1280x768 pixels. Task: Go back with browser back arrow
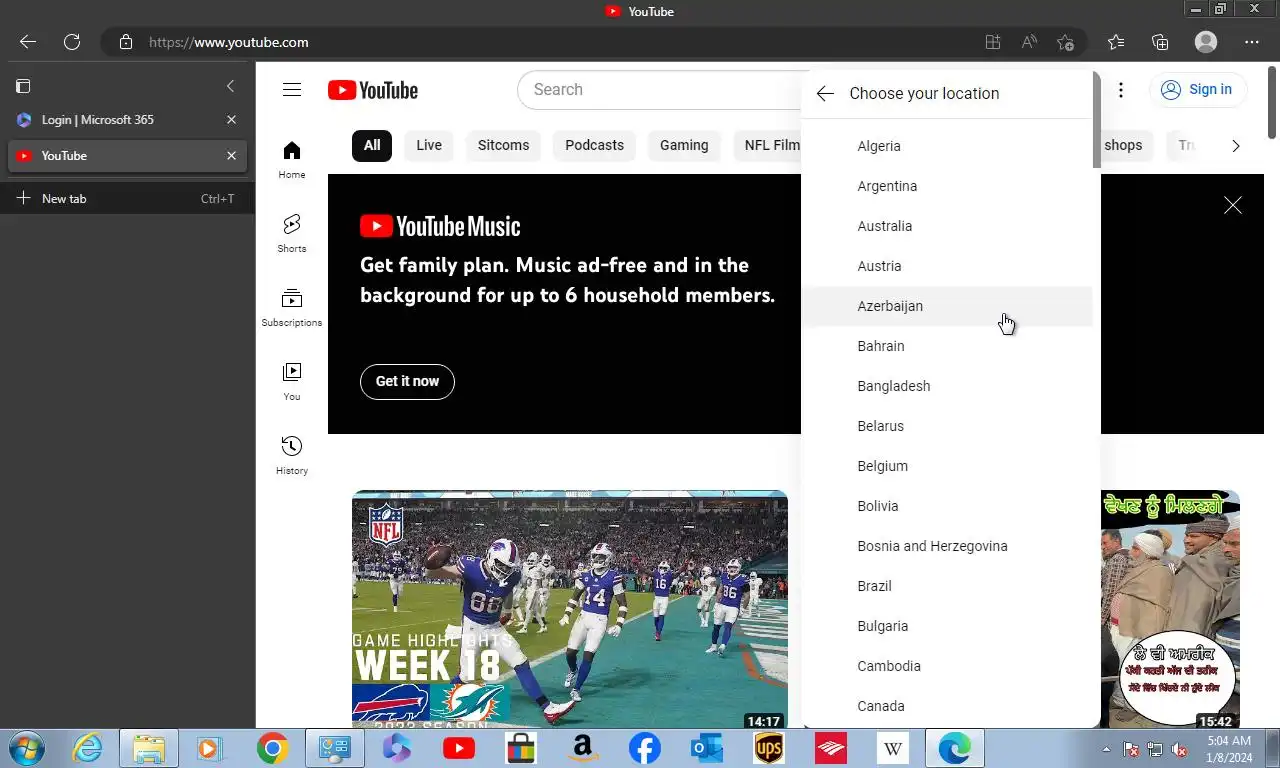[28, 42]
